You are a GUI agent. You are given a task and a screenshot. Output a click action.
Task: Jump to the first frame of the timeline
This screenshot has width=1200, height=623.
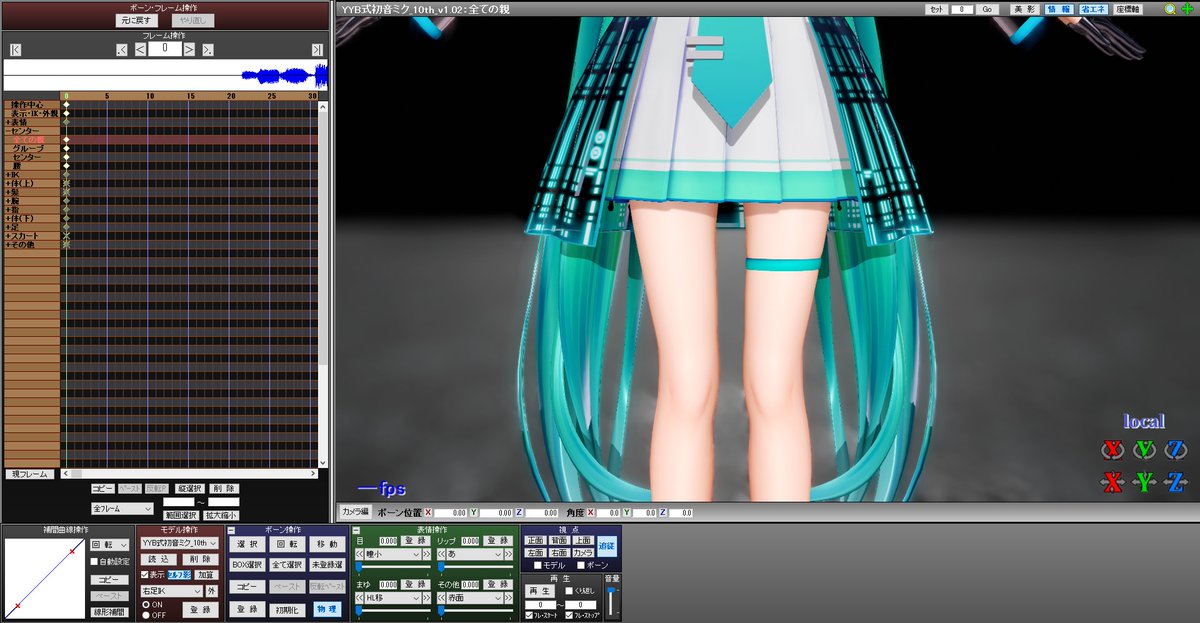click(x=15, y=49)
